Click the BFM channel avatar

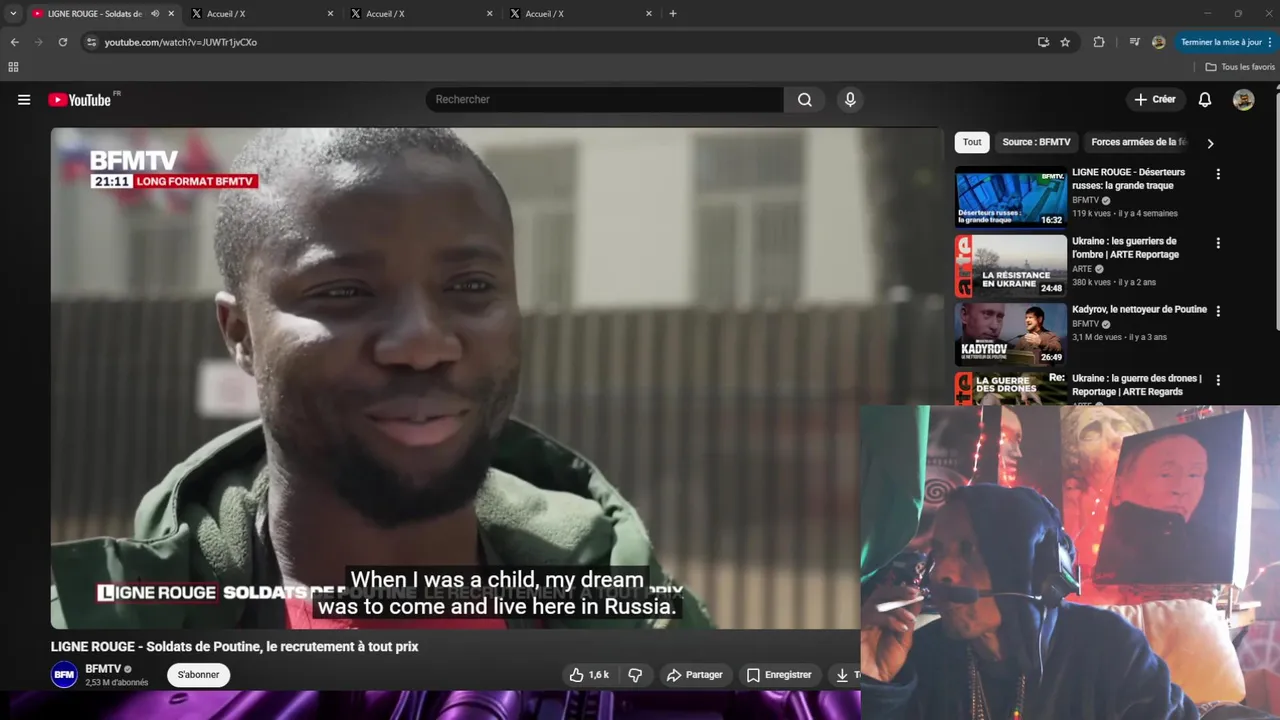(64, 675)
